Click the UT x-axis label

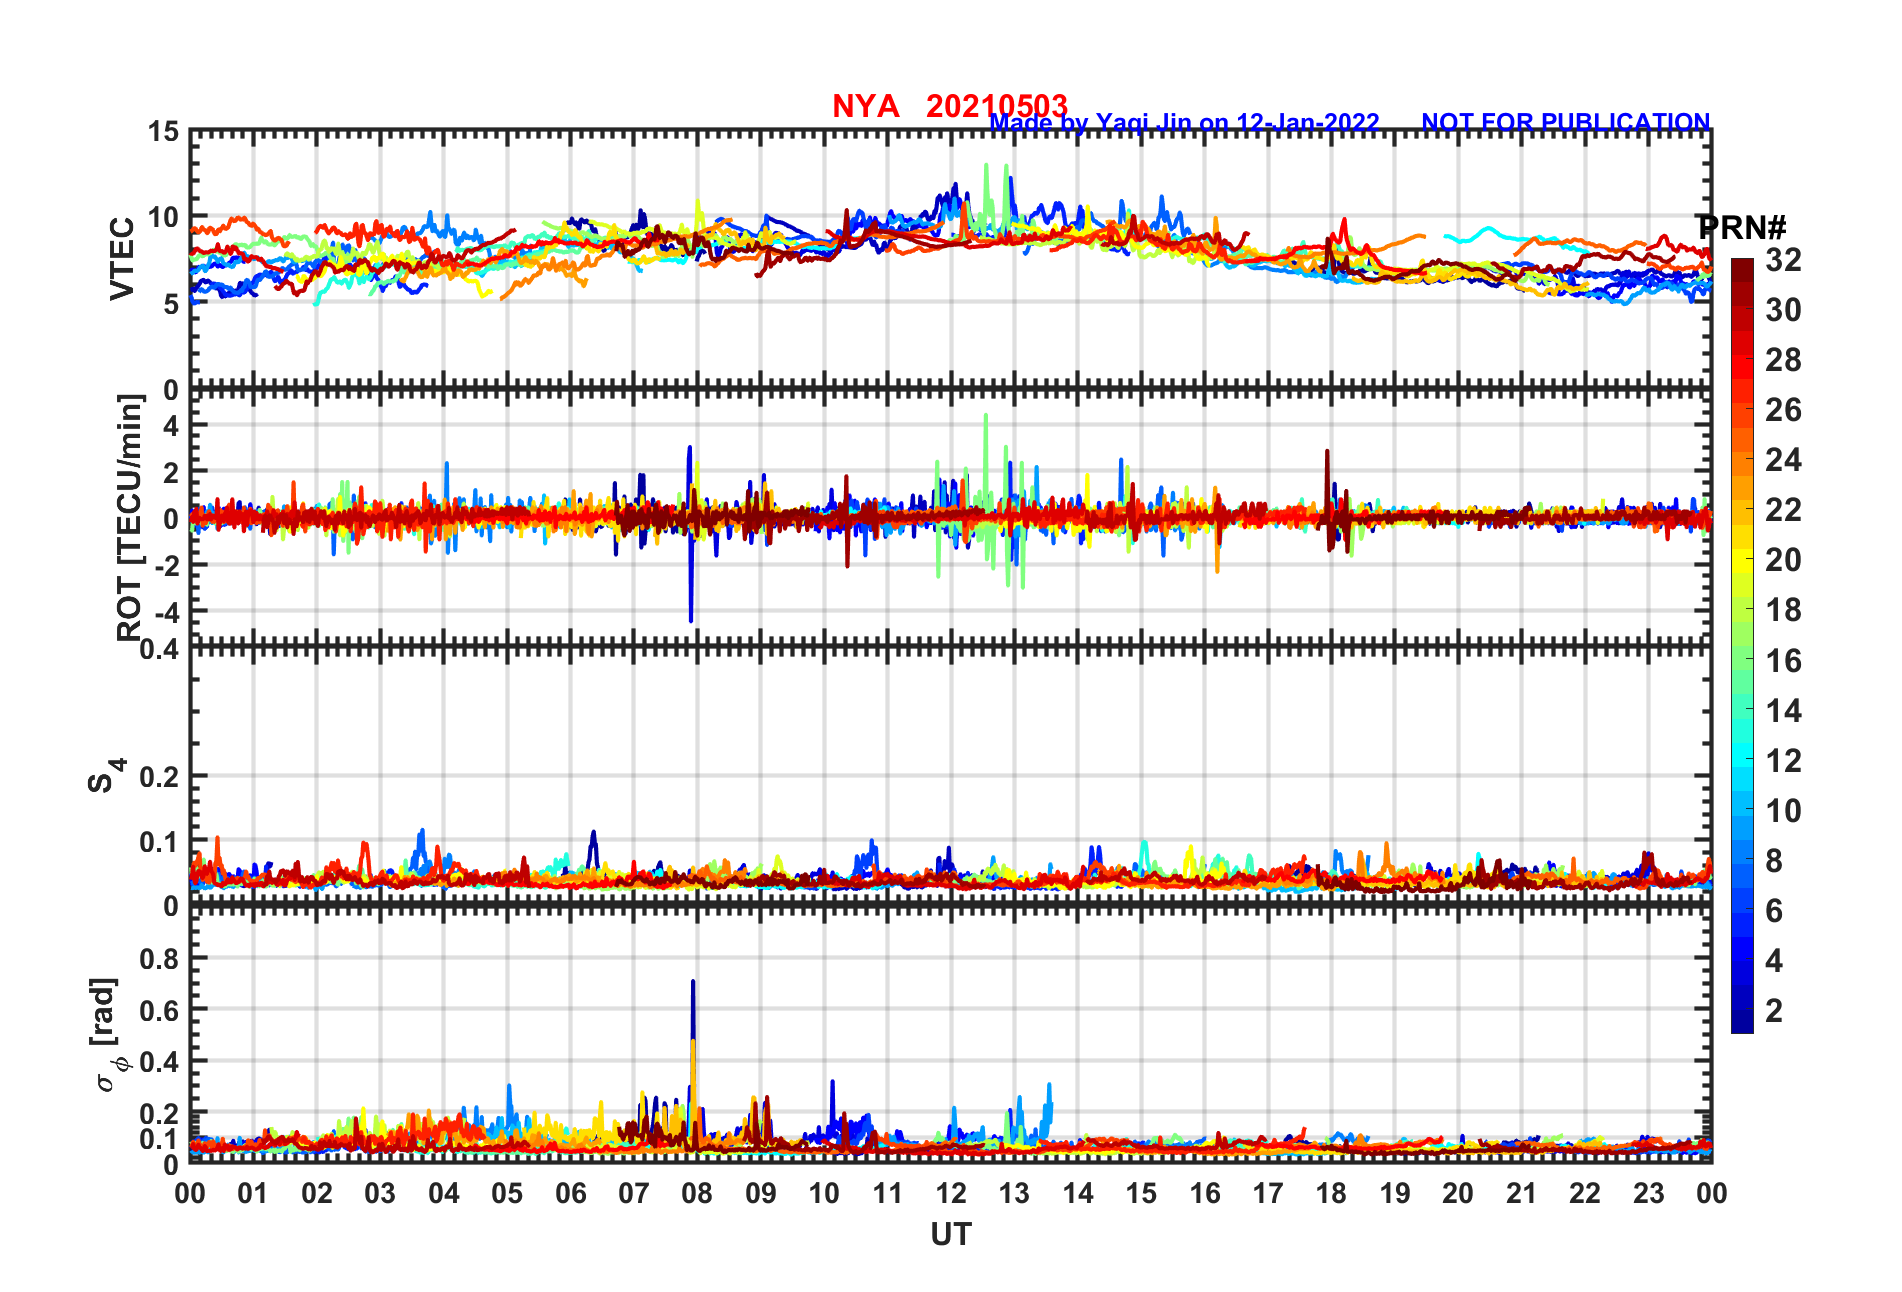(x=951, y=1235)
